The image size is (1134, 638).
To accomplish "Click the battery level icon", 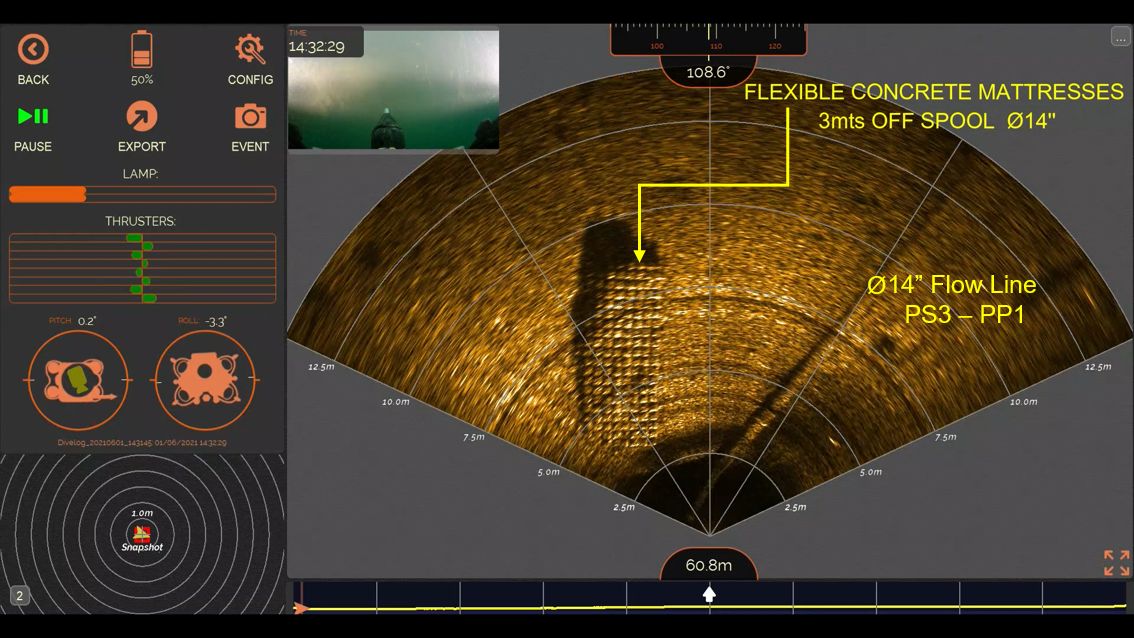I will tap(142, 50).
